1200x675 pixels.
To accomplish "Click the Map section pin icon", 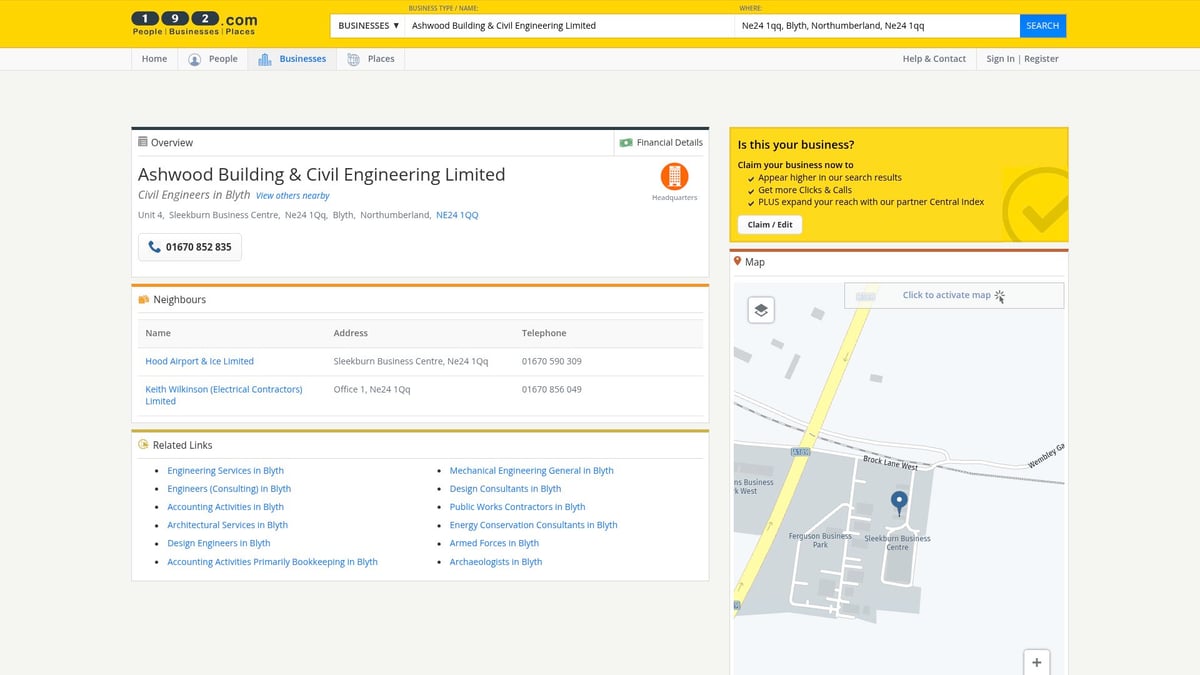I will (x=737, y=262).
